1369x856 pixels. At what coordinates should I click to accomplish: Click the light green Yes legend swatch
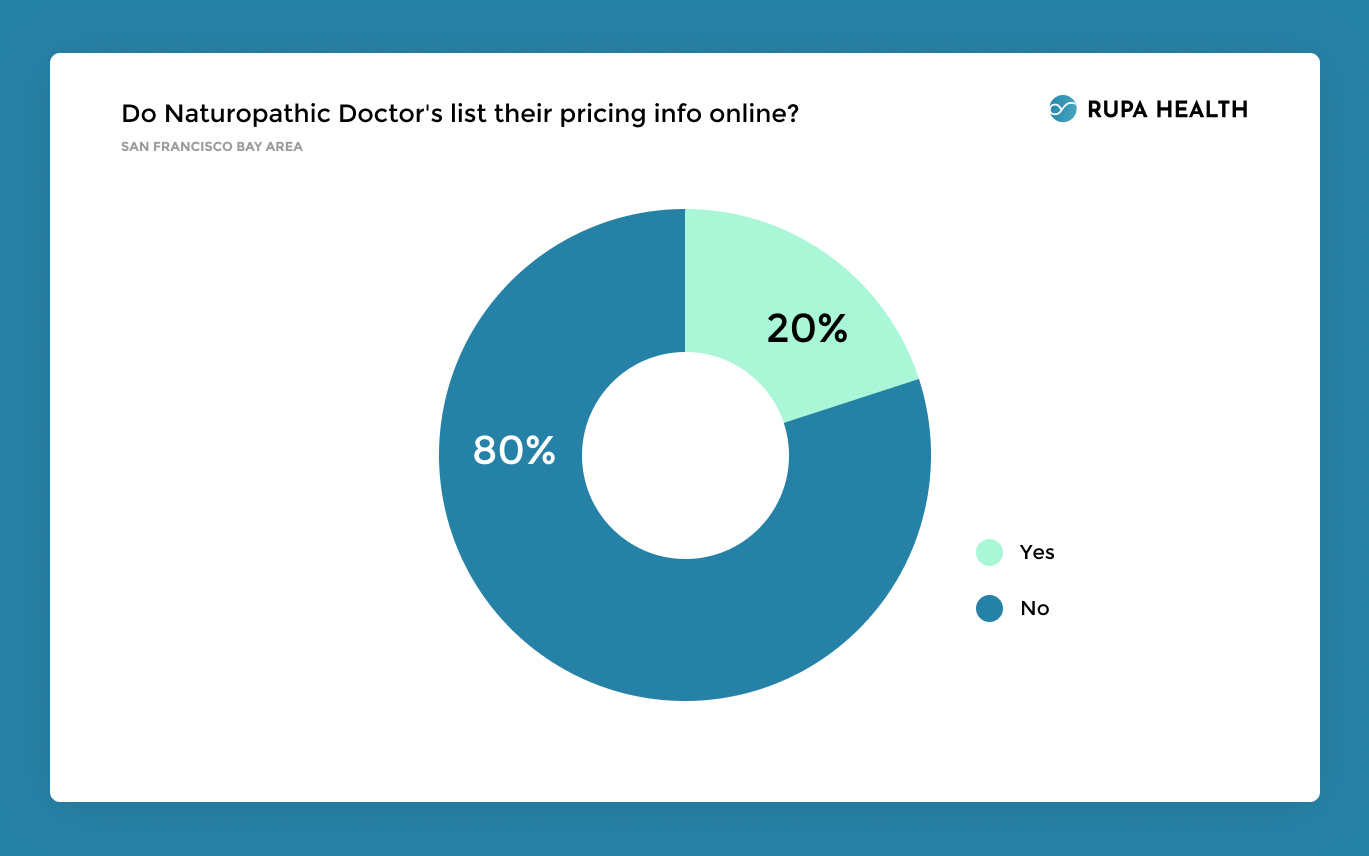pos(989,552)
